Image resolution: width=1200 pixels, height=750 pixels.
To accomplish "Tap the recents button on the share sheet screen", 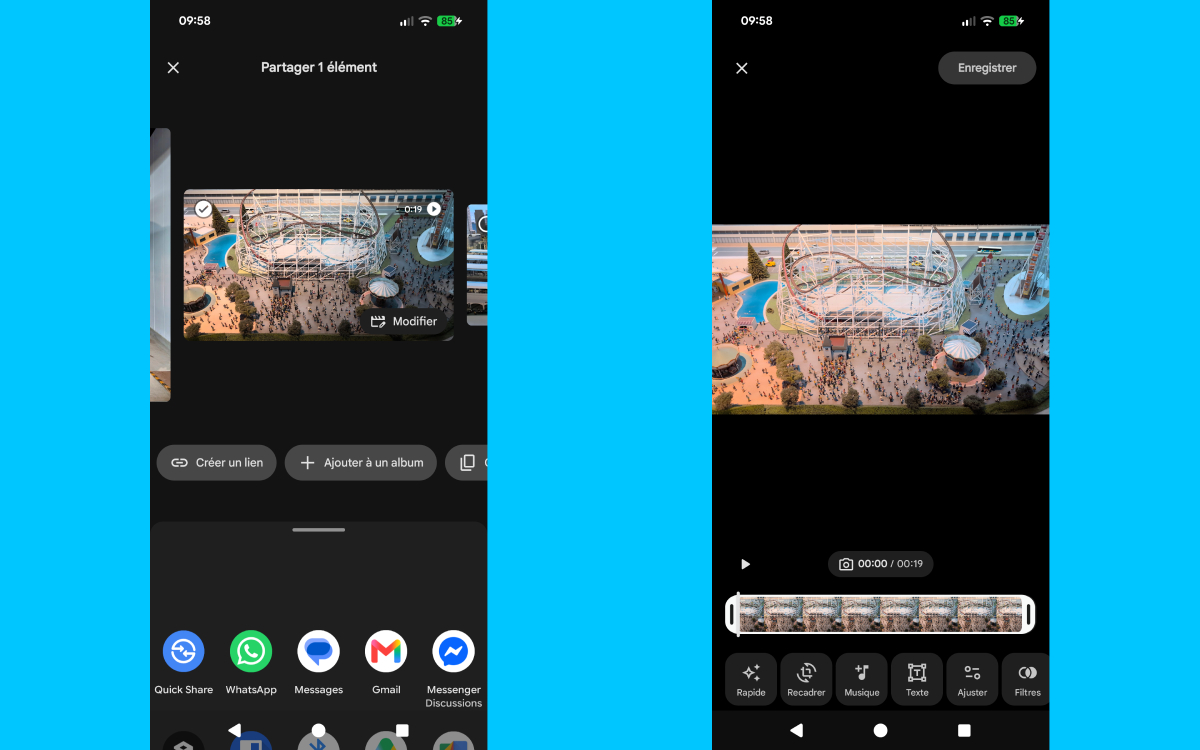I will 402,731.
